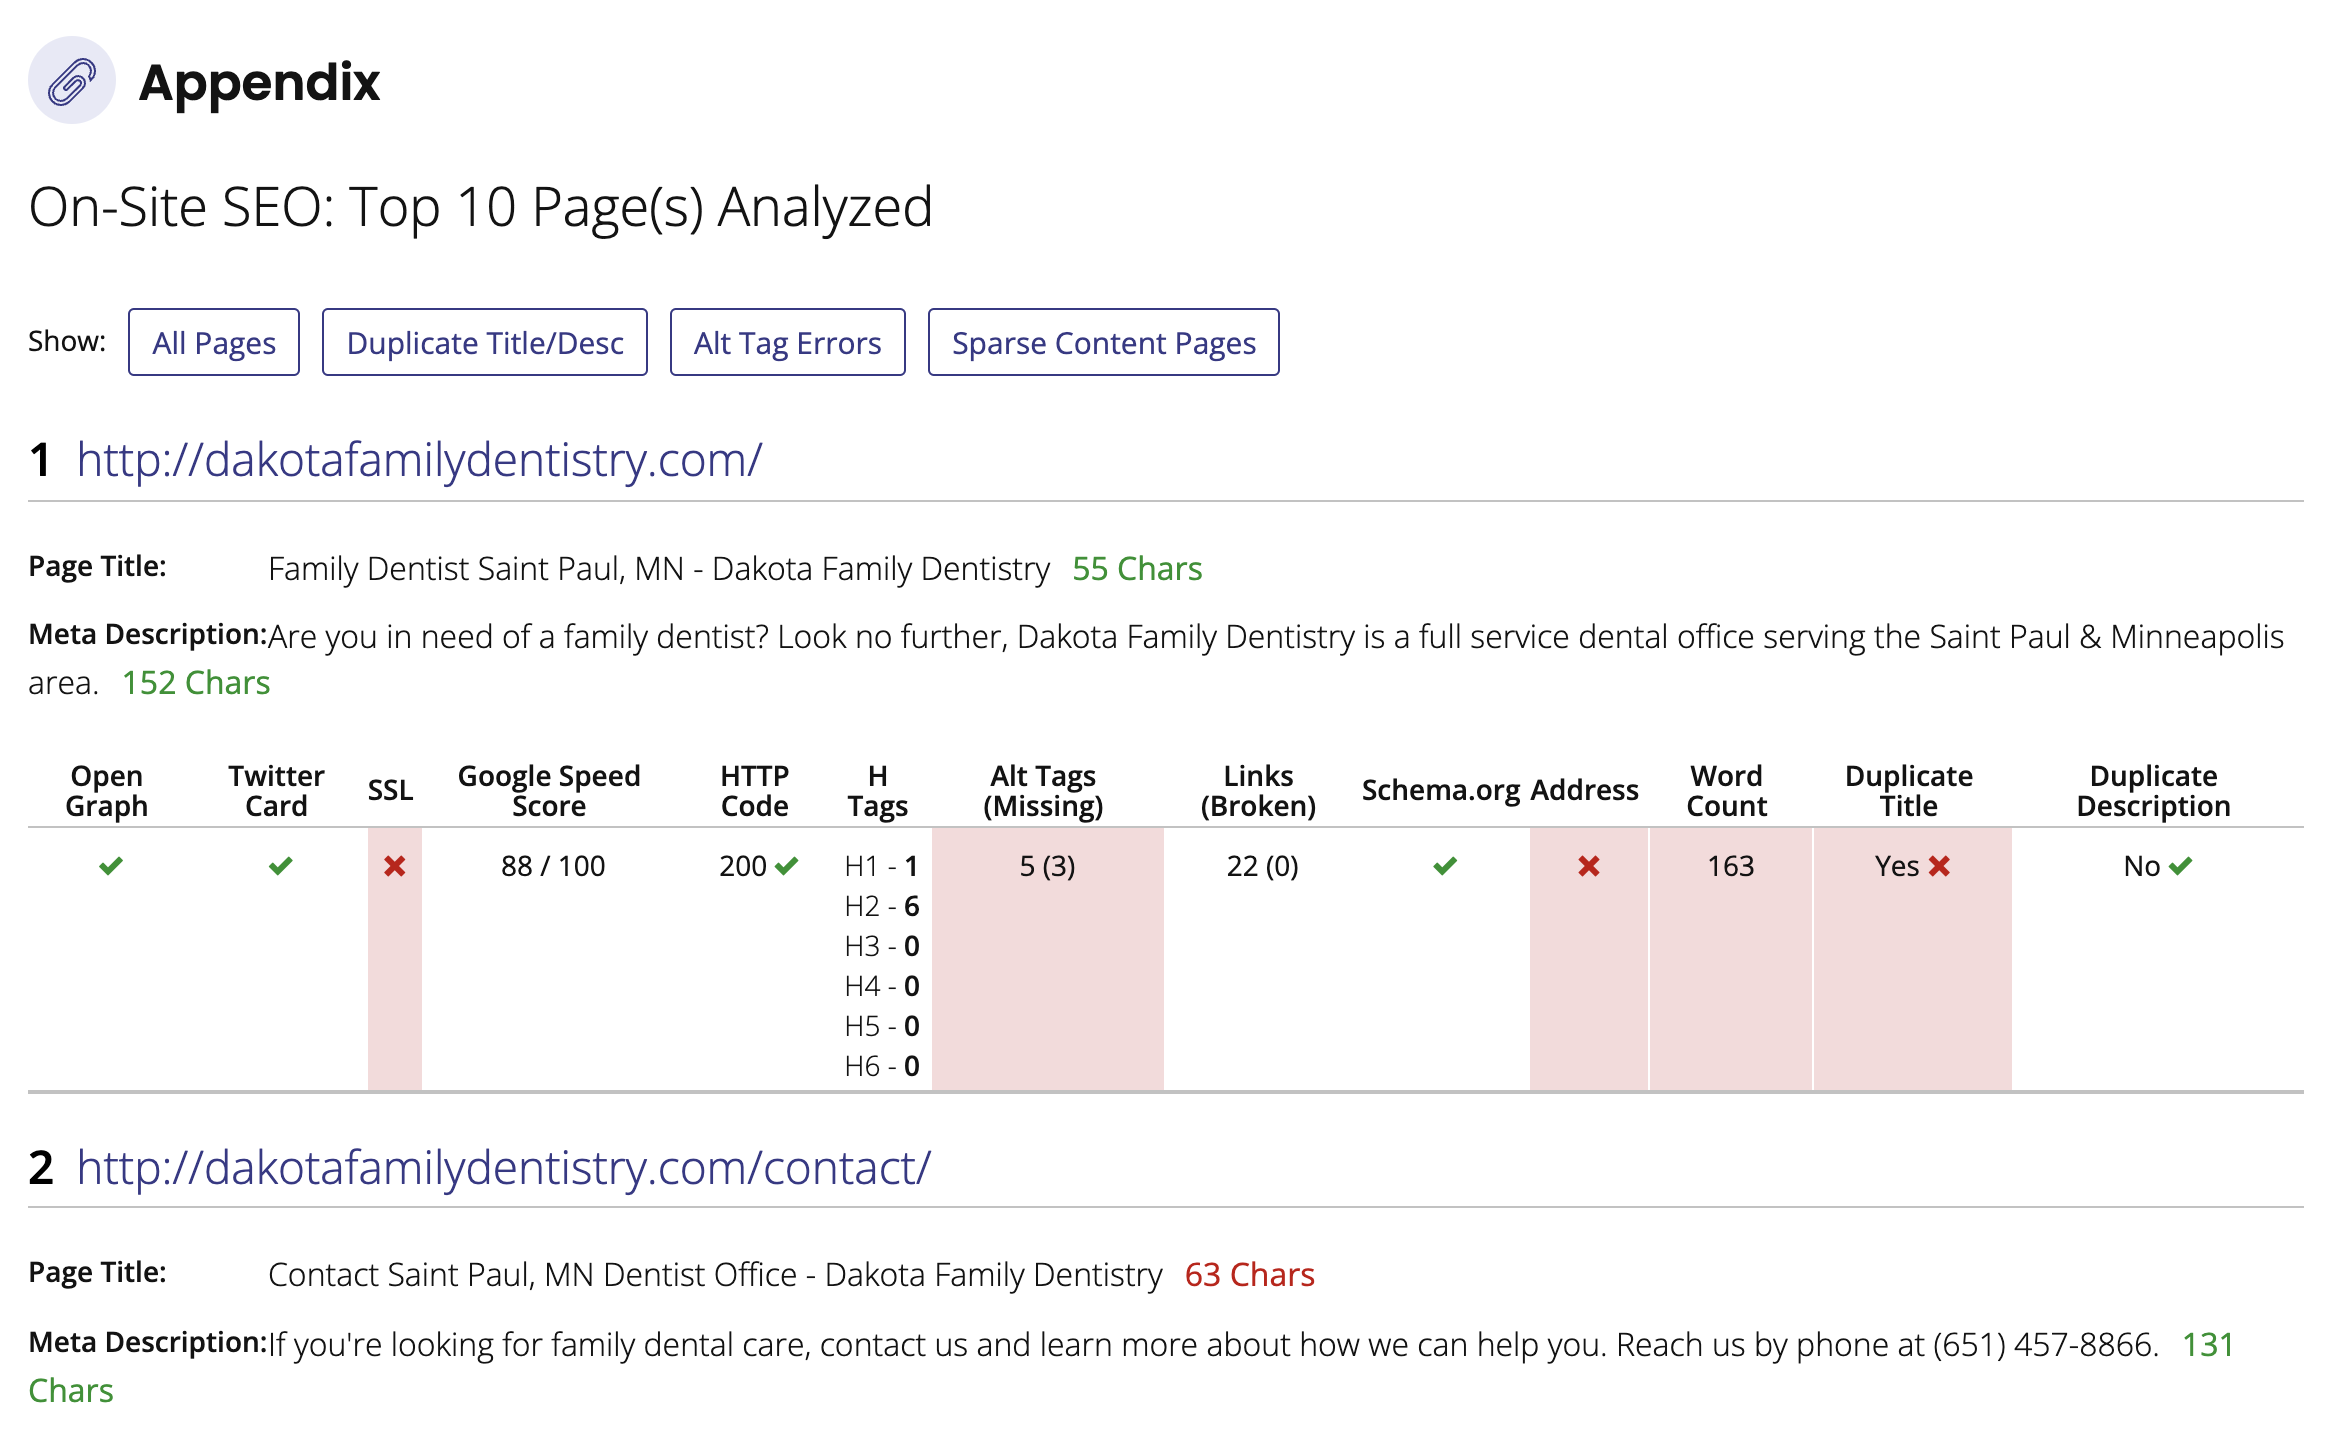Image resolution: width=2332 pixels, height=1450 pixels.
Task: Click the "200" HTTP code value
Action: pyautogui.click(x=743, y=866)
